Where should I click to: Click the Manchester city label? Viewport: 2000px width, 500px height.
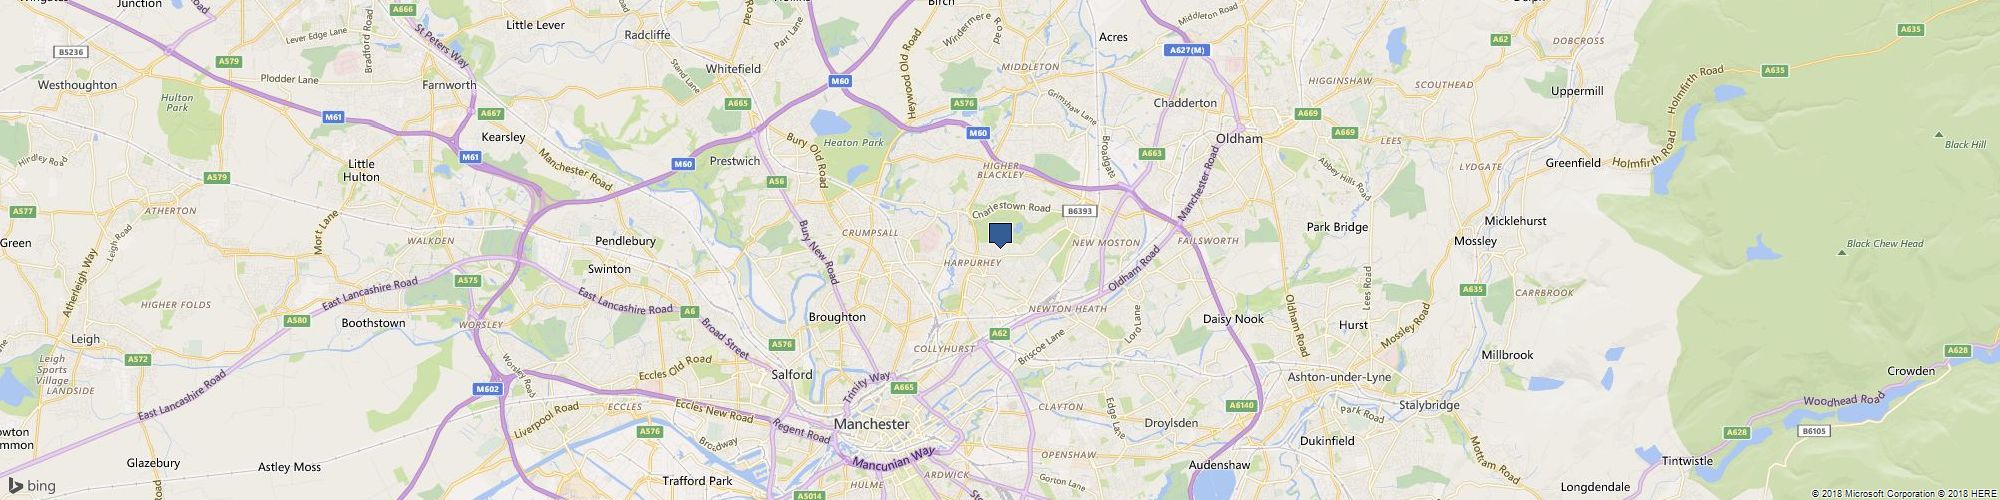pos(871,424)
